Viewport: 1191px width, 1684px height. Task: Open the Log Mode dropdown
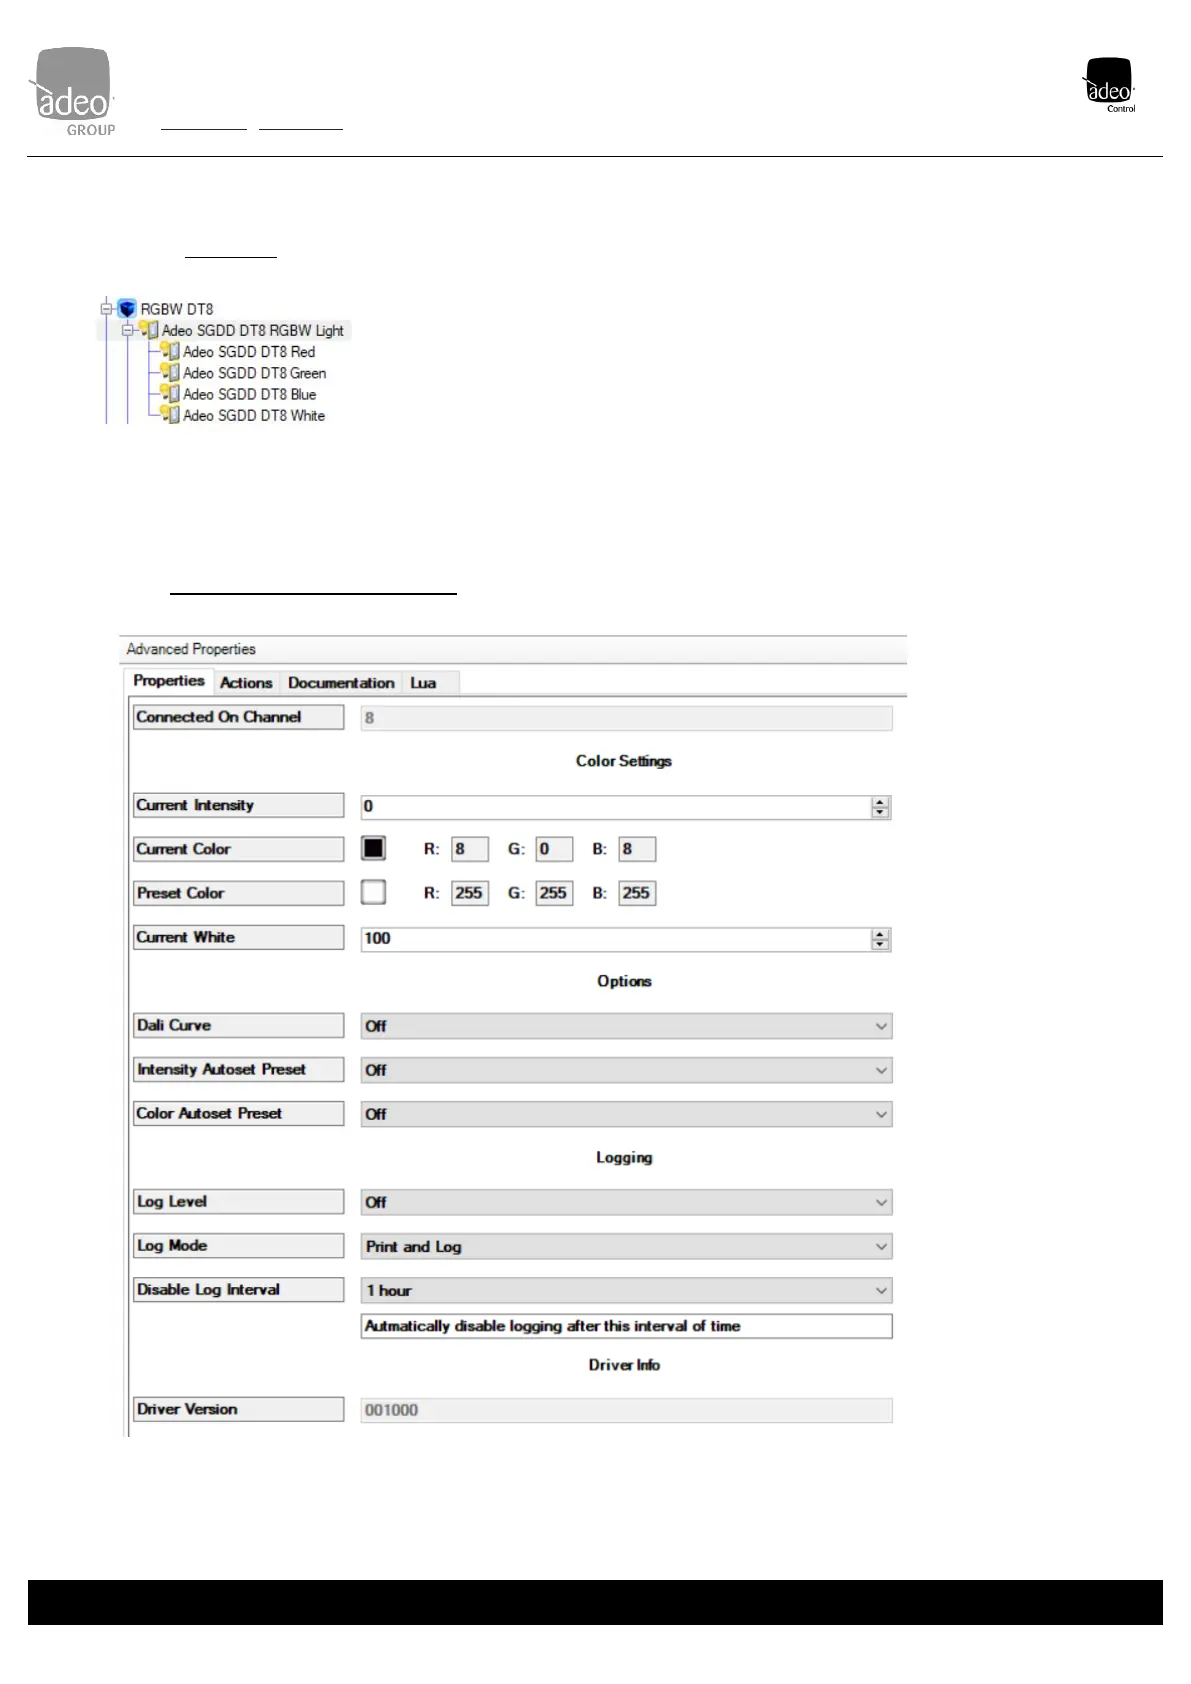[x=626, y=1246]
